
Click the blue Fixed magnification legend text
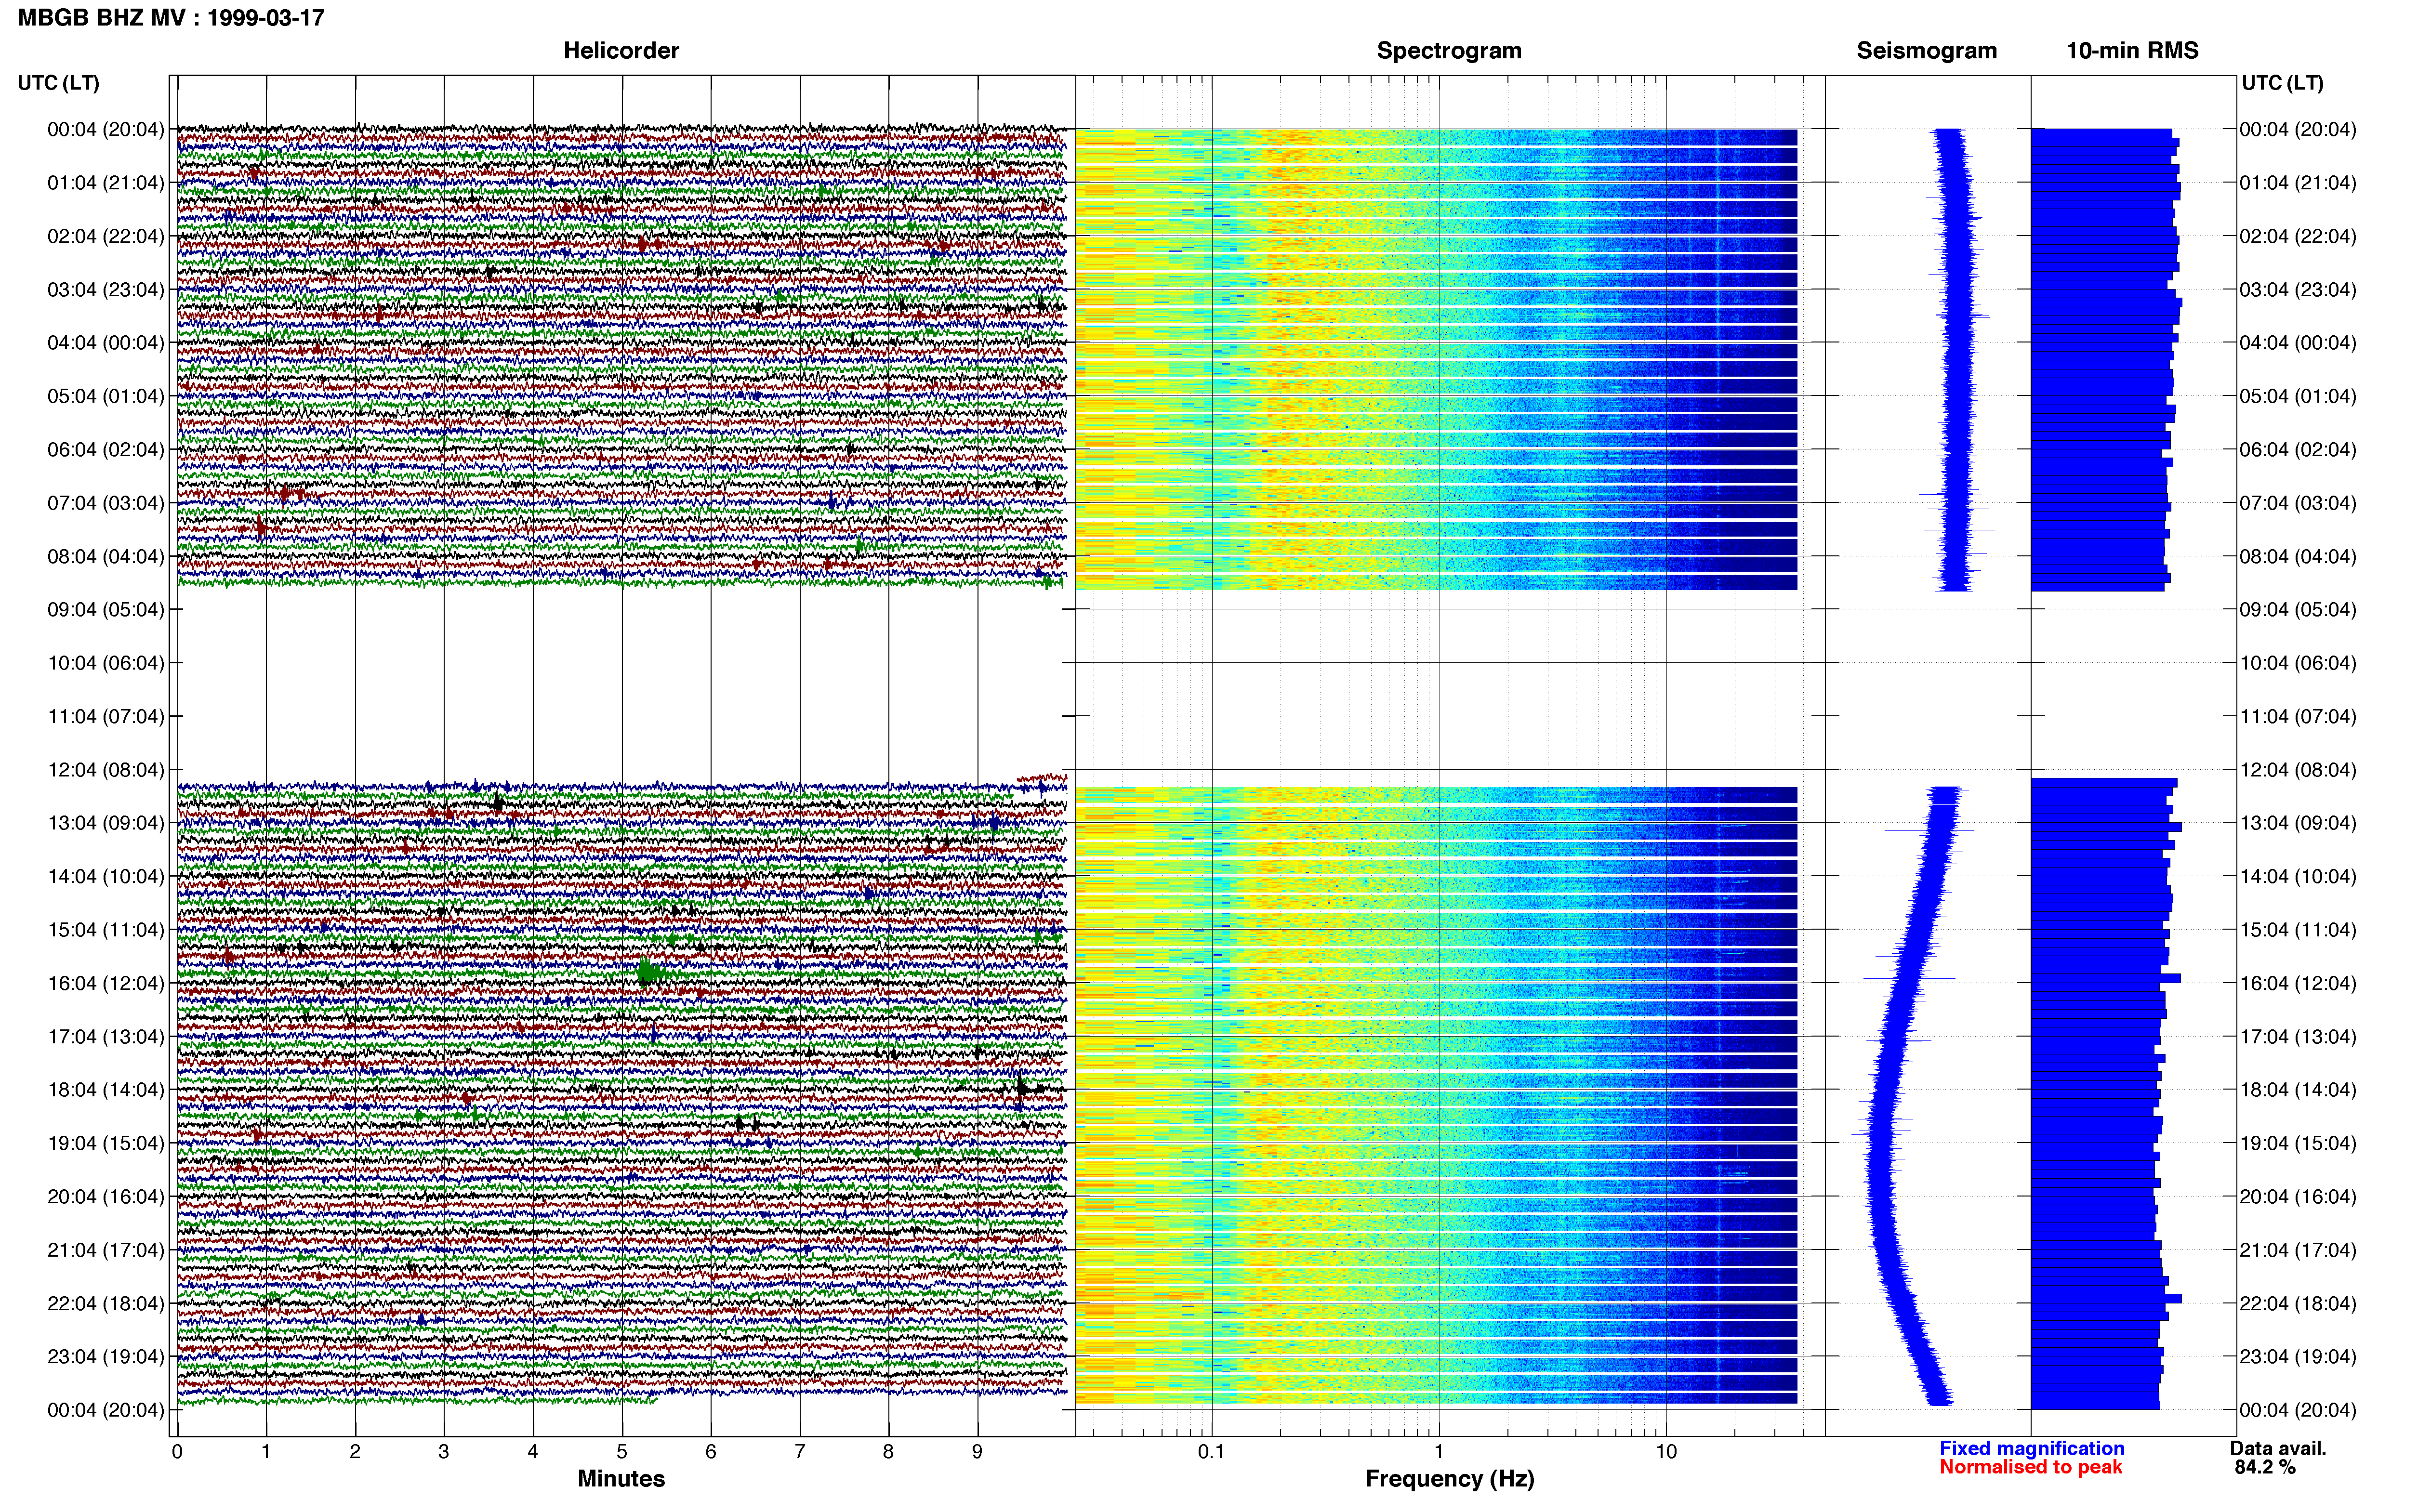click(2032, 1448)
